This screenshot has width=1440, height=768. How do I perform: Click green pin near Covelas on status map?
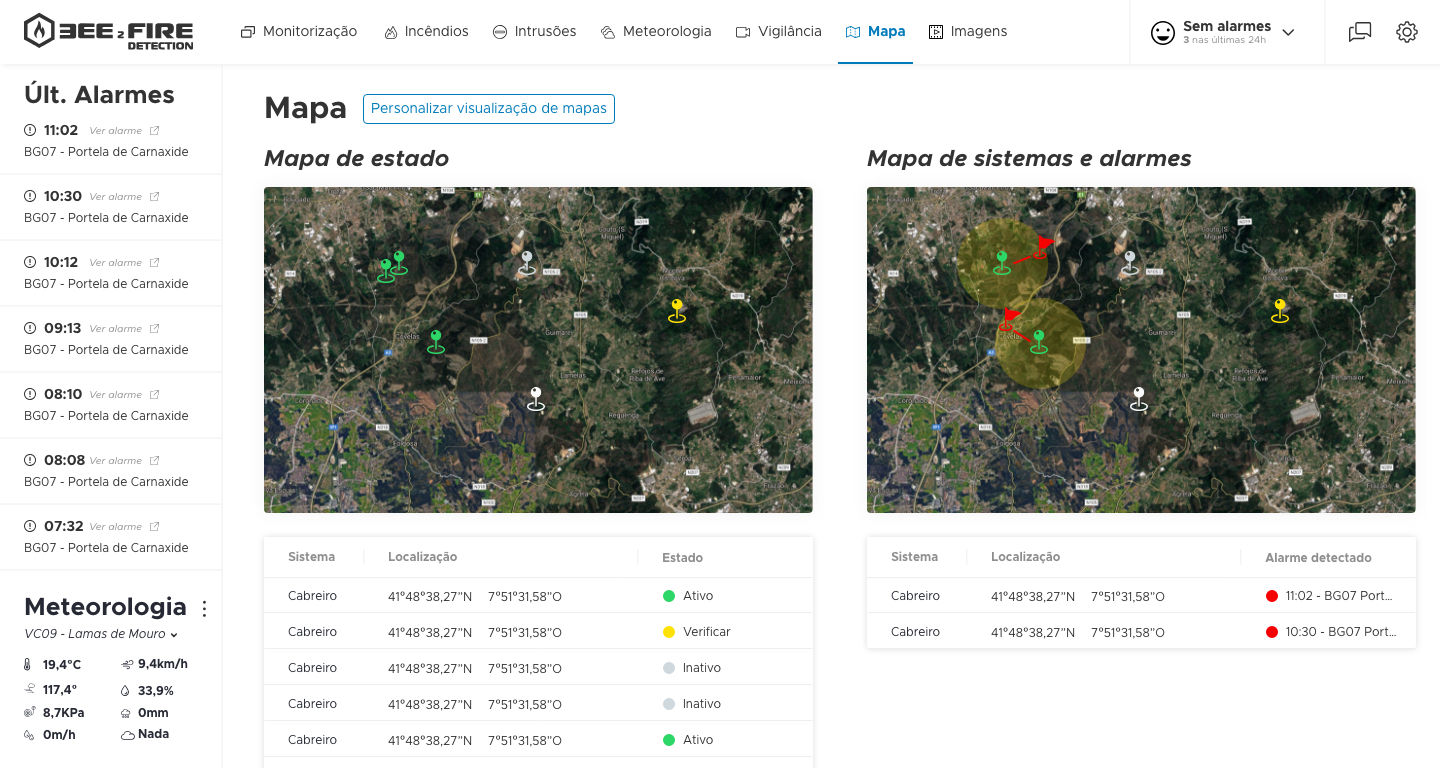click(436, 341)
